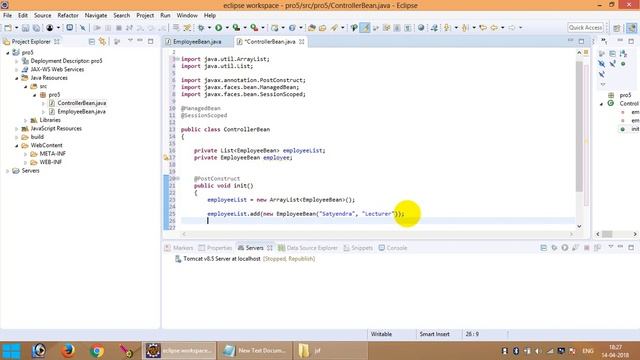Viewport: 640px width, 360px height.
Task: Click warning marker on line 17
Action: coord(166,158)
